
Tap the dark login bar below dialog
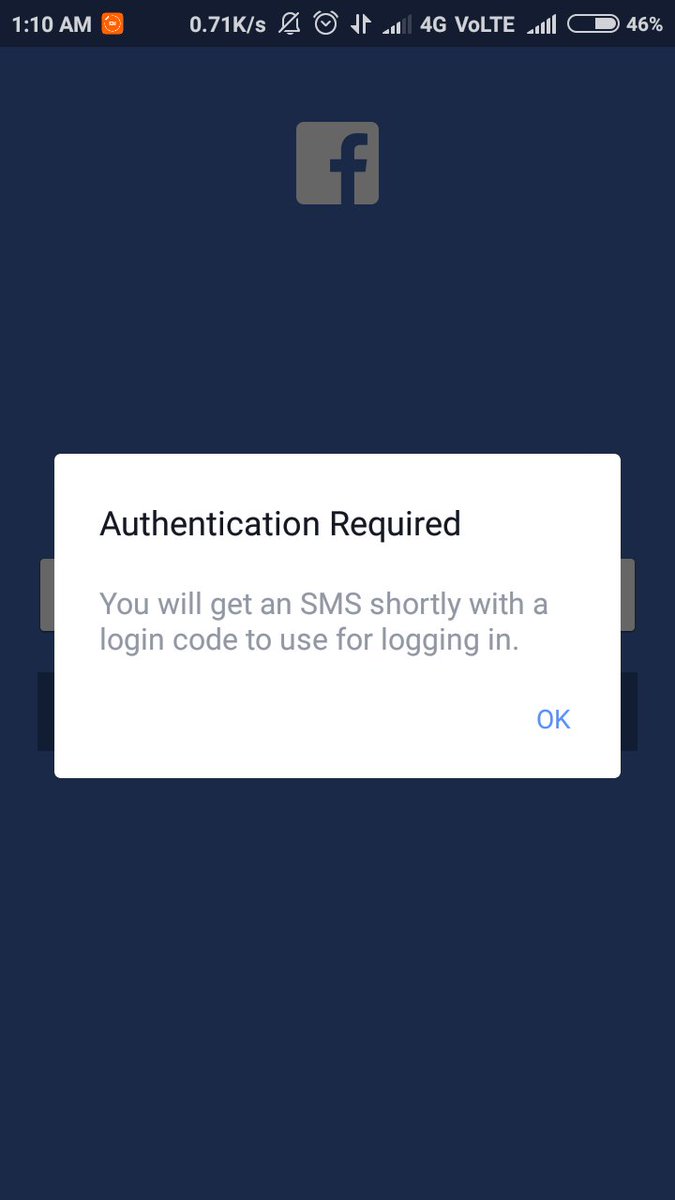coord(337,763)
